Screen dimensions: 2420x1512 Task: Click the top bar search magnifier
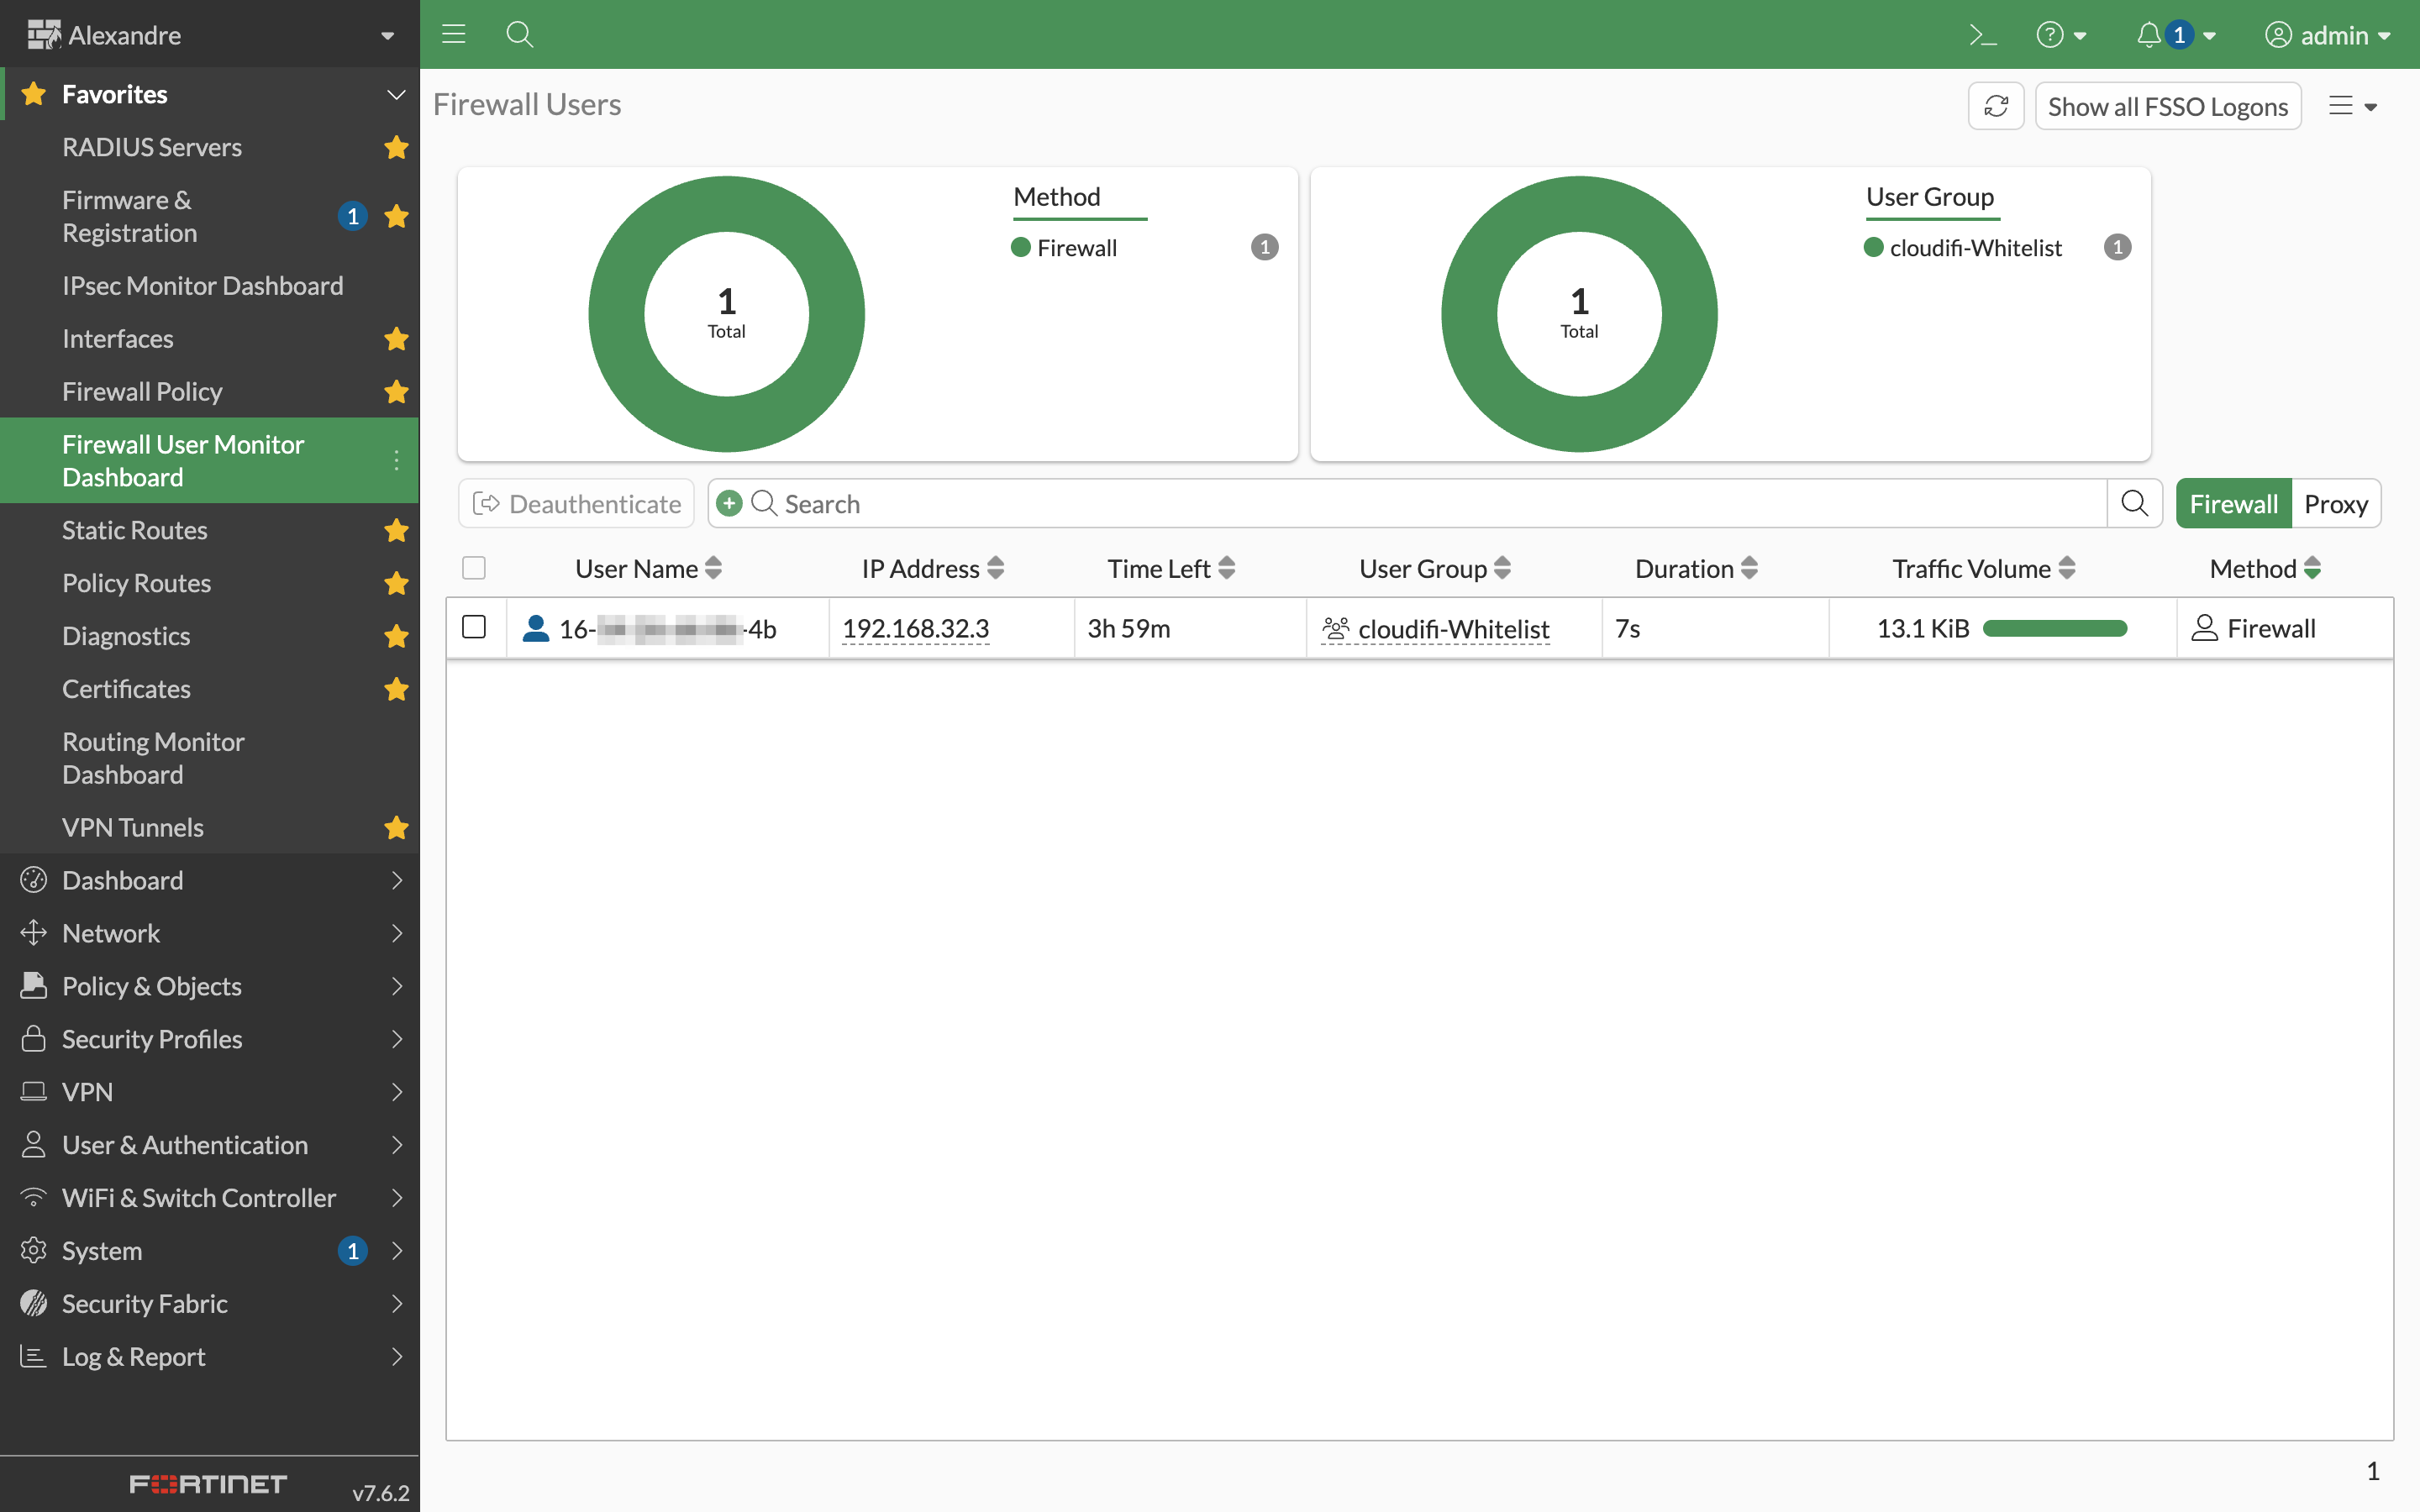tap(519, 35)
